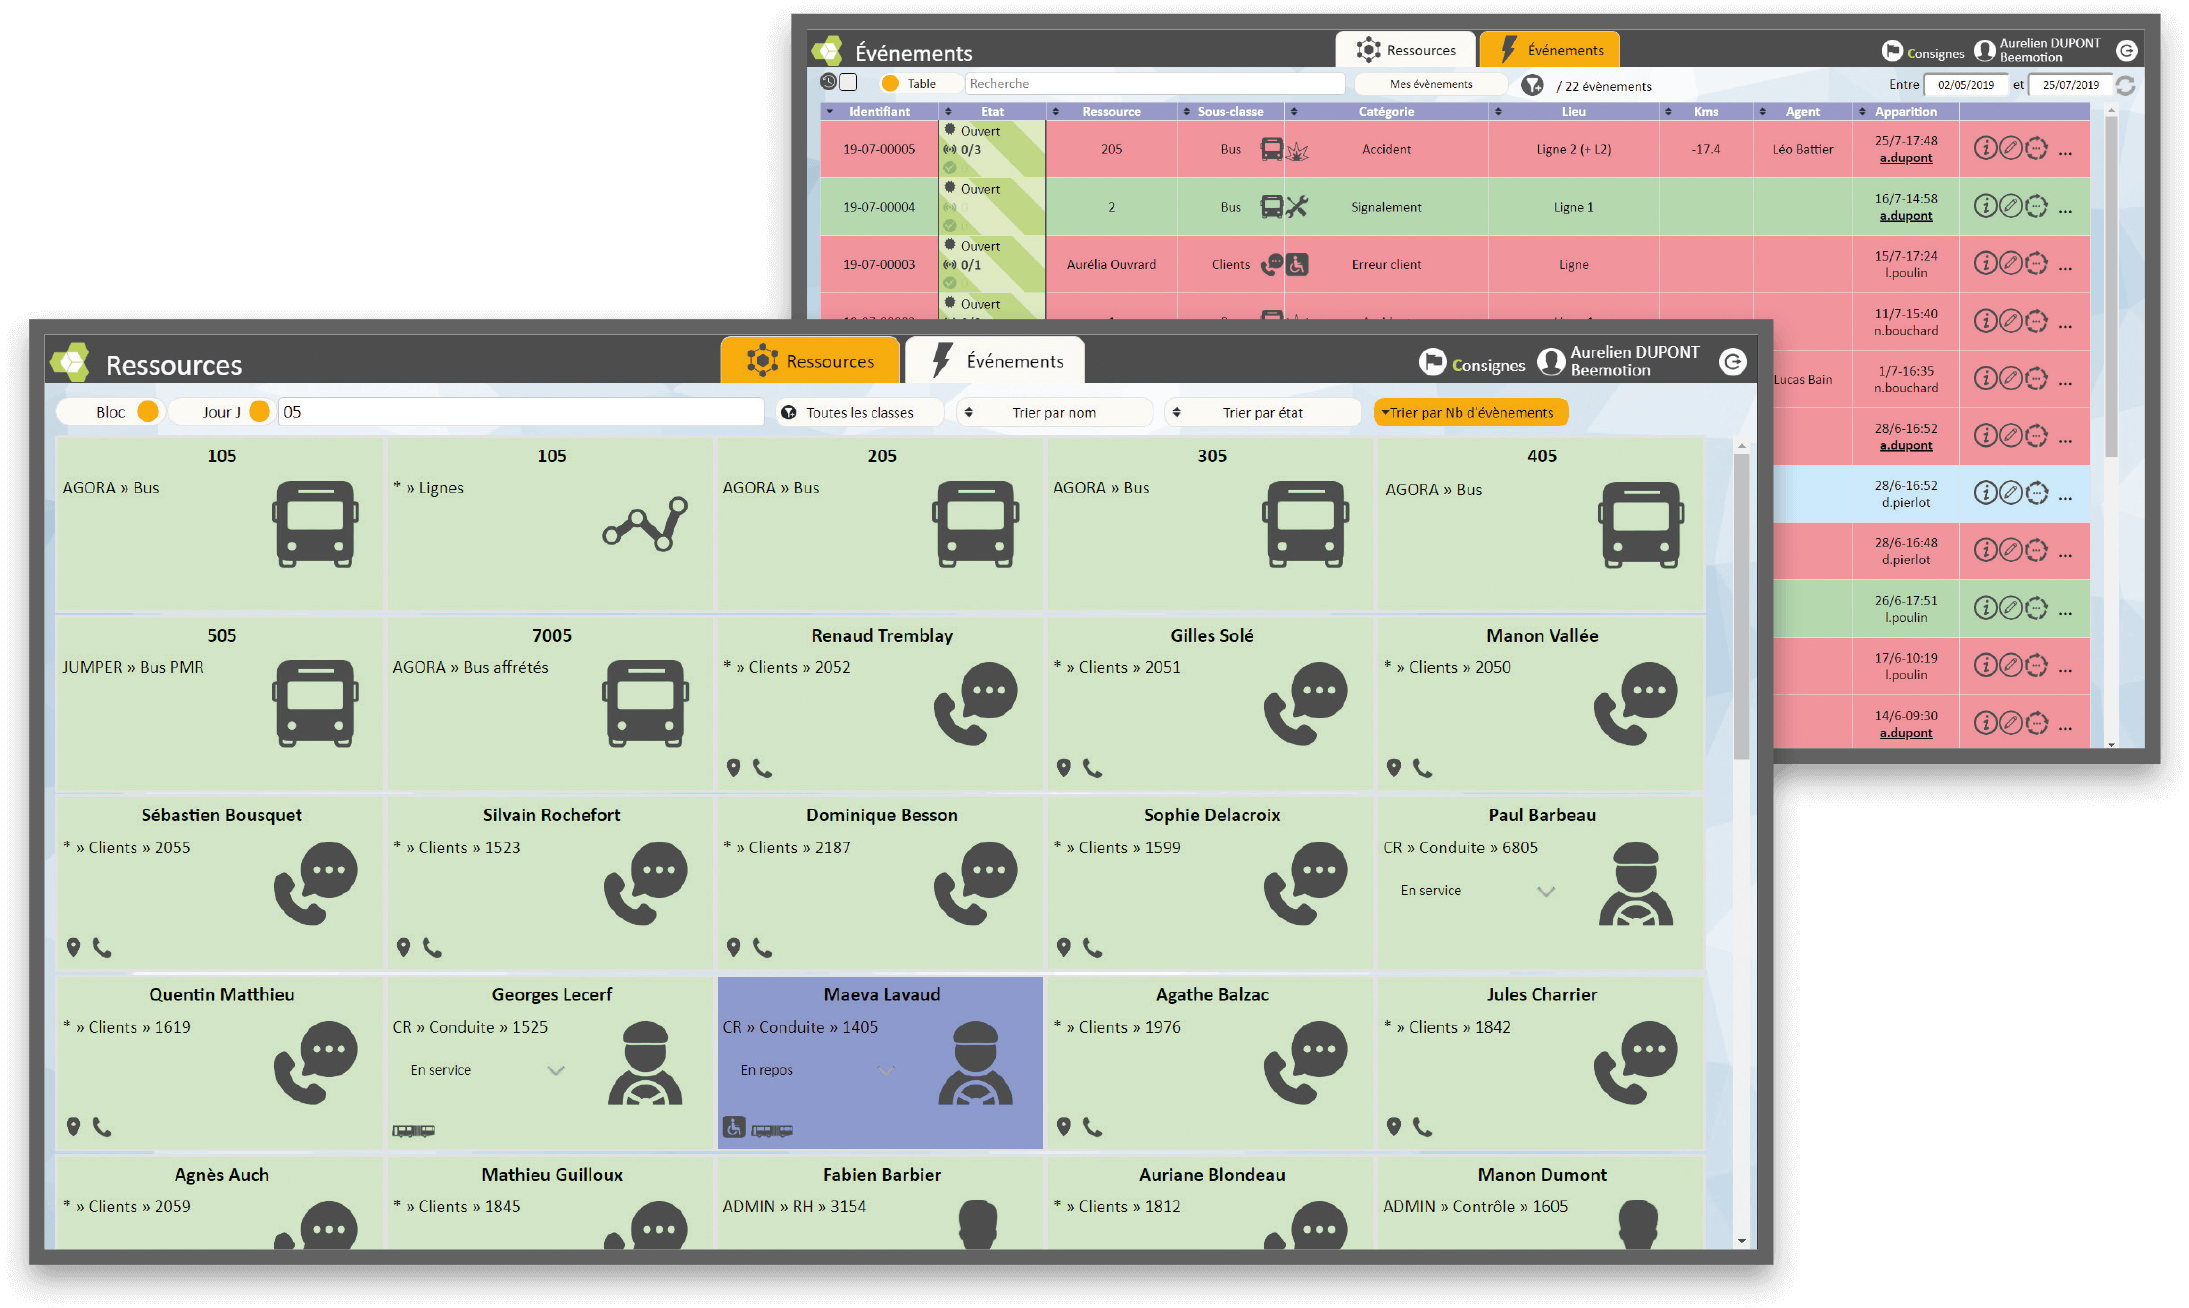
Task: Click driver icon on Paul Barbeau card
Action: pyautogui.click(x=1635, y=884)
